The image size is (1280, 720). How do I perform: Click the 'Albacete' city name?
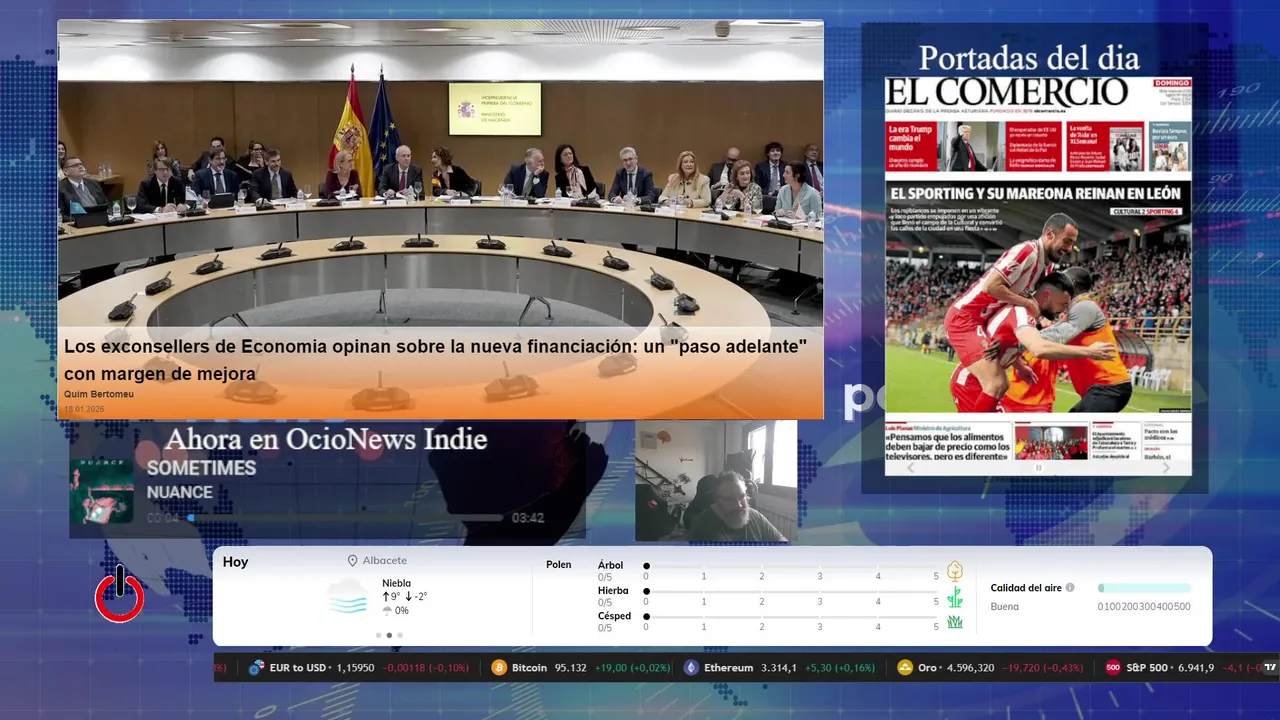point(384,561)
